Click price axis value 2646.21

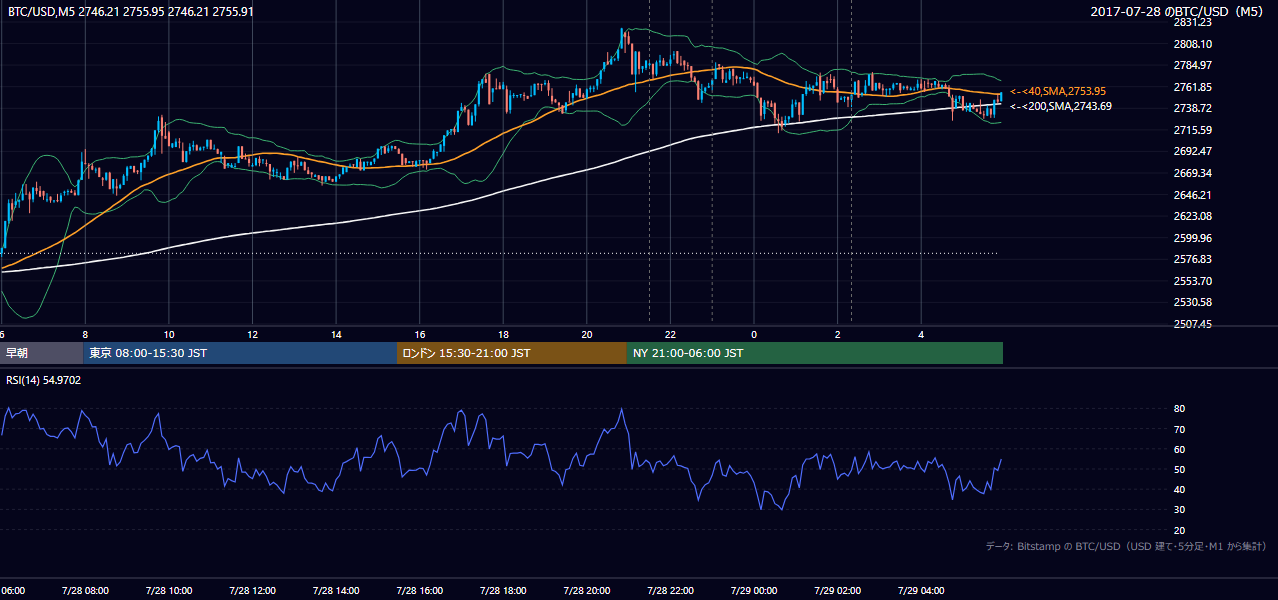[x=1193, y=195]
